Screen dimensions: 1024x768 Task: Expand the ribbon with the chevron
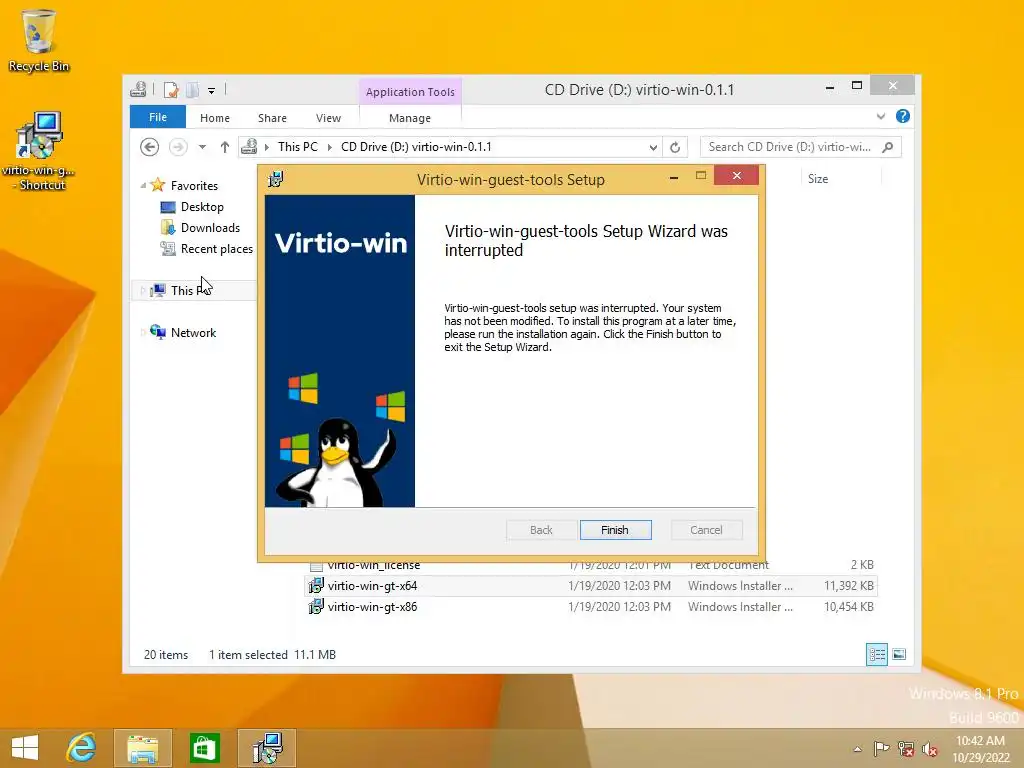click(x=881, y=116)
